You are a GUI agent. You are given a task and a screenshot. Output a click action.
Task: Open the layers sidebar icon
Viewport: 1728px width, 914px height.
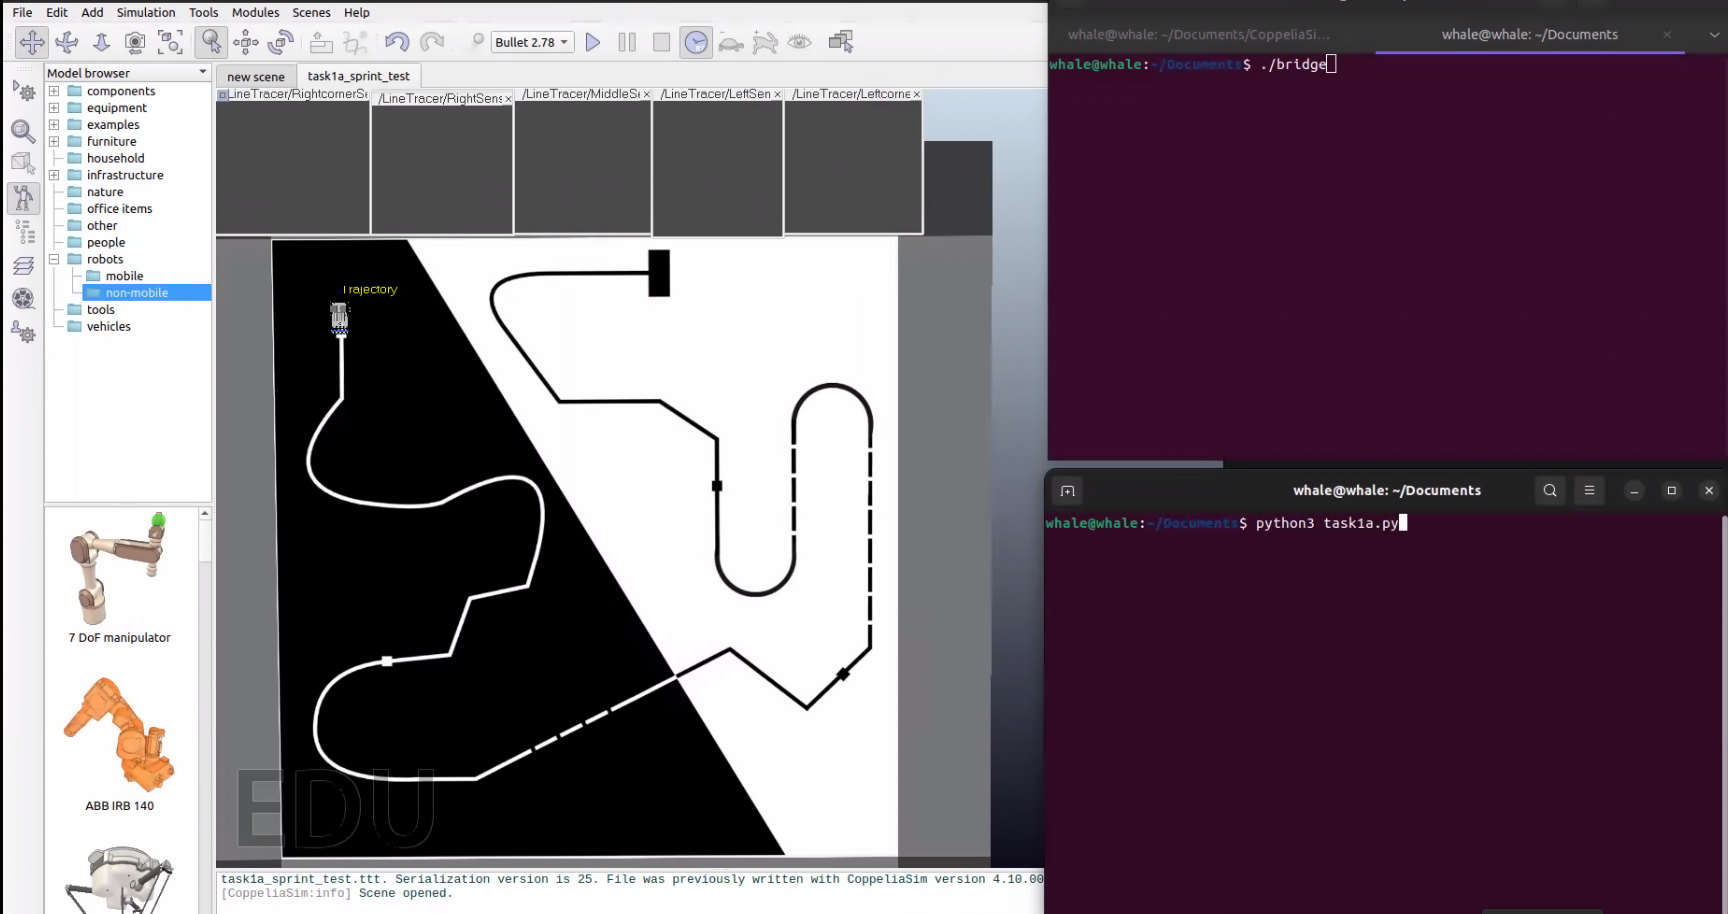tap(23, 266)
